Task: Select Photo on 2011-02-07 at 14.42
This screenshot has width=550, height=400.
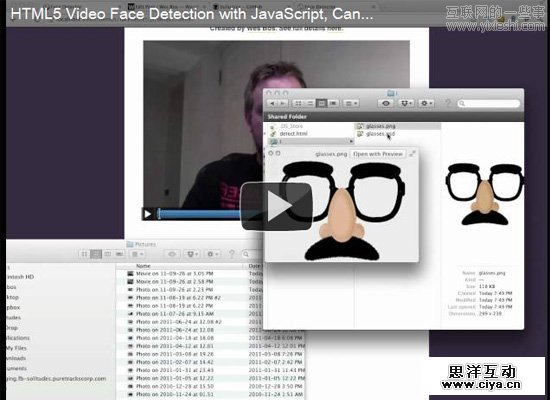Action: 175,362
